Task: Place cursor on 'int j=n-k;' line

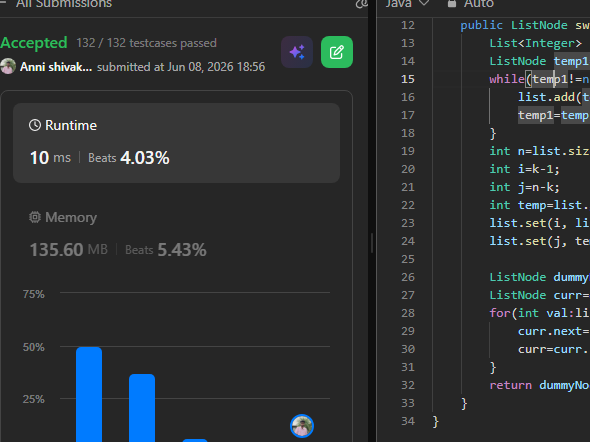Action: click(524, 187)
